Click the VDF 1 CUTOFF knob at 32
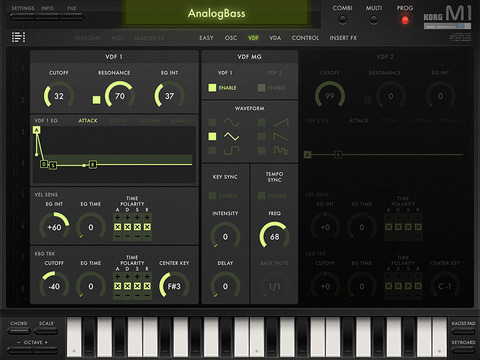 pos(59,96)
